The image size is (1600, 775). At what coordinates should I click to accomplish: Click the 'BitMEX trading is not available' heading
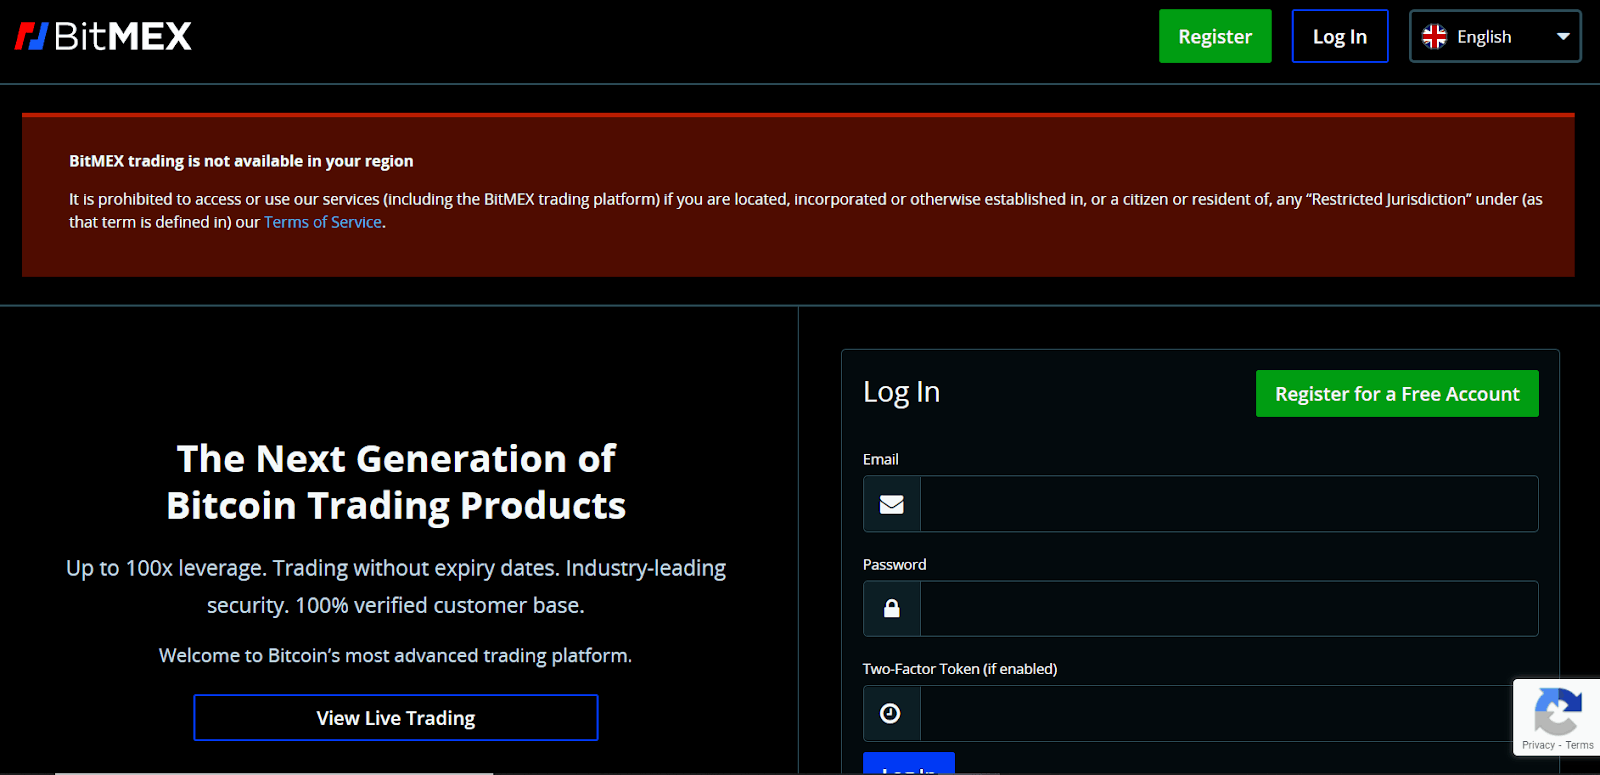coord(241,161)
